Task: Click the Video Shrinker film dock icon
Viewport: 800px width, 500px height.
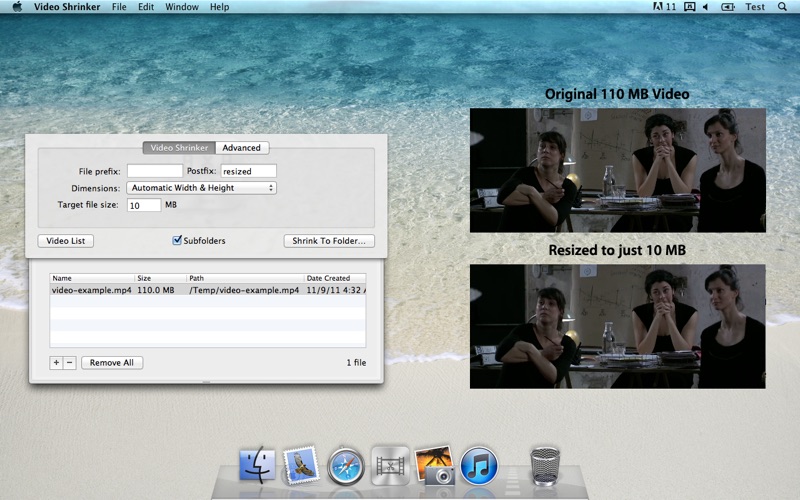Action: click(x=390, y=466)
